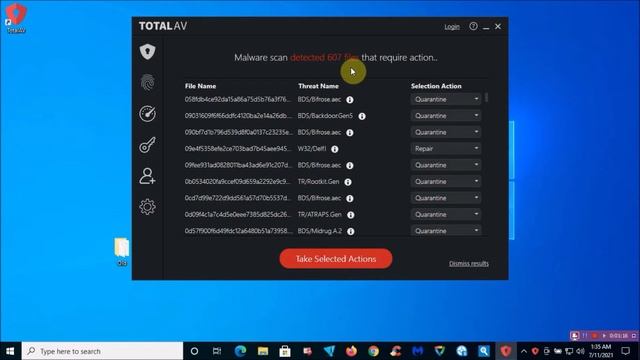The image size is (640, 360).
Task: Show info for BDS/Midrug.A.2 threat
Action: 351,231
